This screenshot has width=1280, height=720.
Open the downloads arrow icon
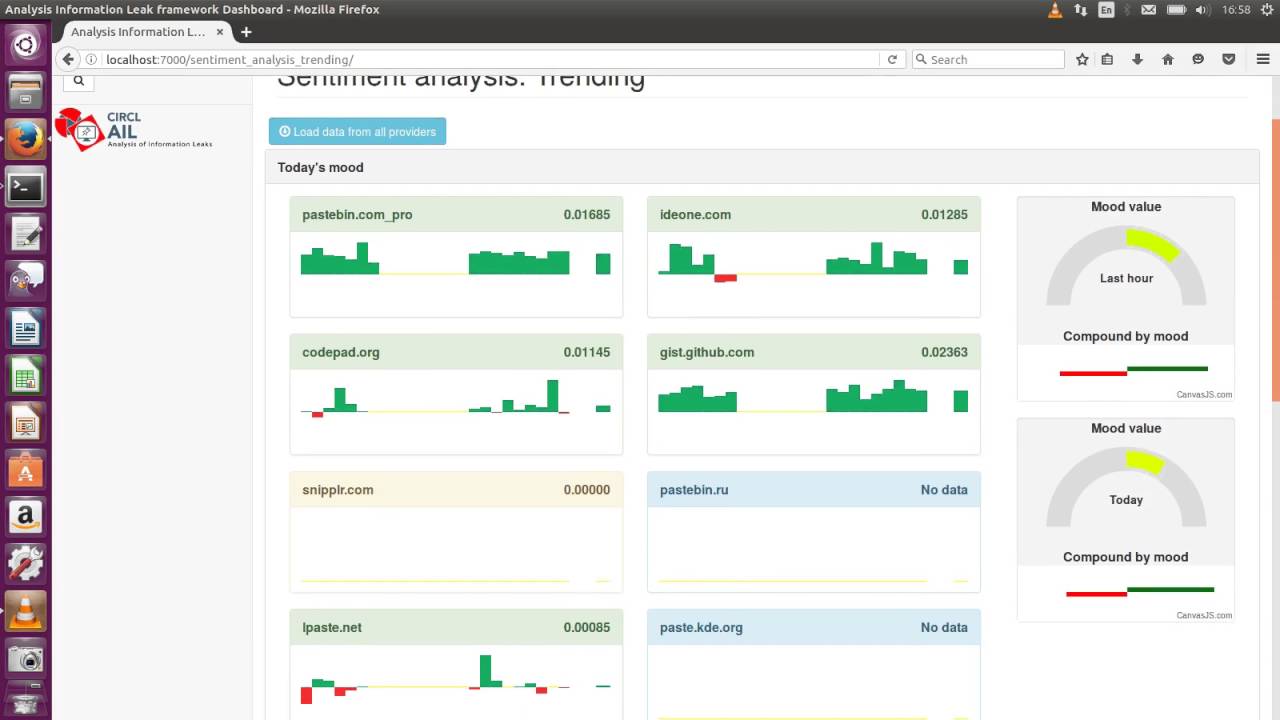(x=1137, y=59)
